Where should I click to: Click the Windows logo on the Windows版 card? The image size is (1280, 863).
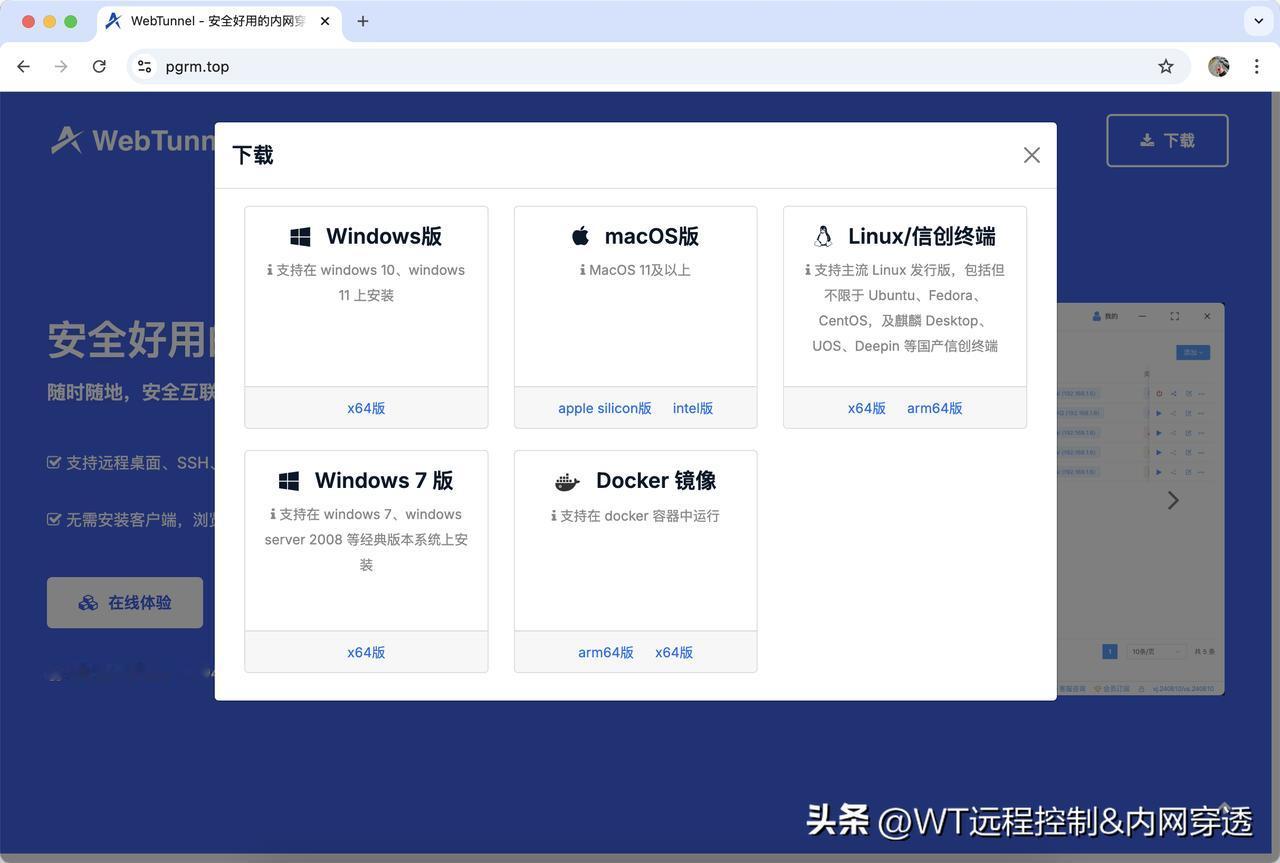300,236
